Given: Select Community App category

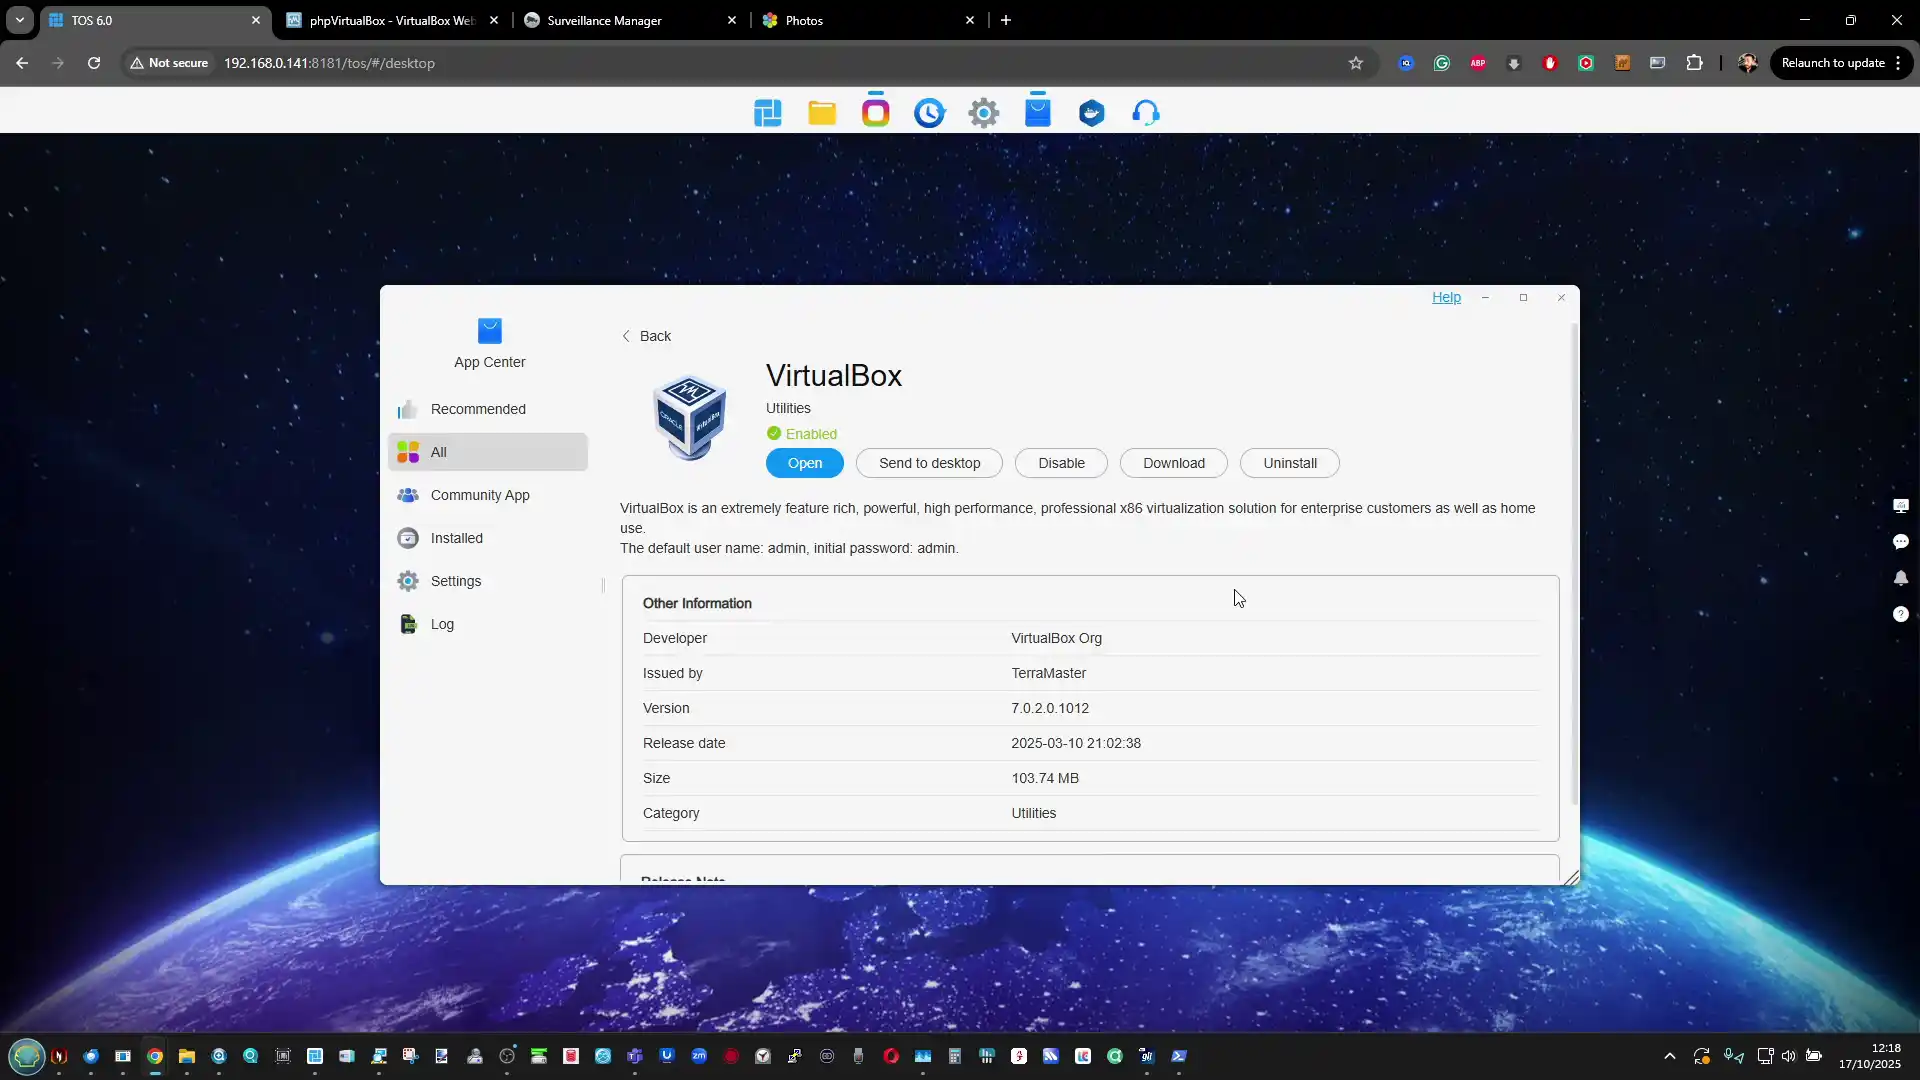Looking at the screenshot, I should tap(480, 495).
